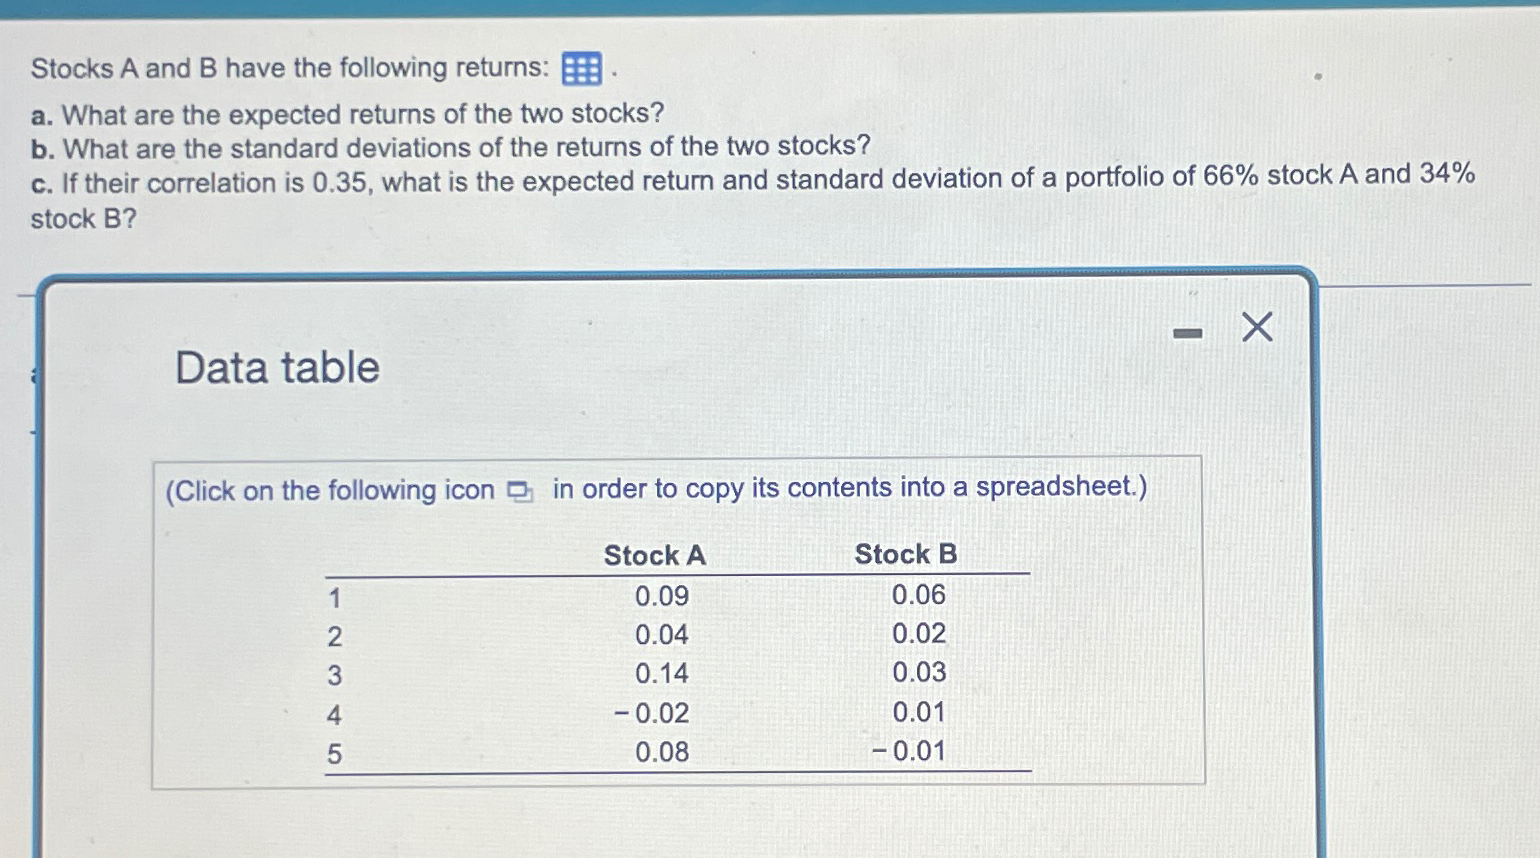The height and width of the screenshot is (858, 1540).
Task: Click the Stock B column header
Action: tap(905, 555)
